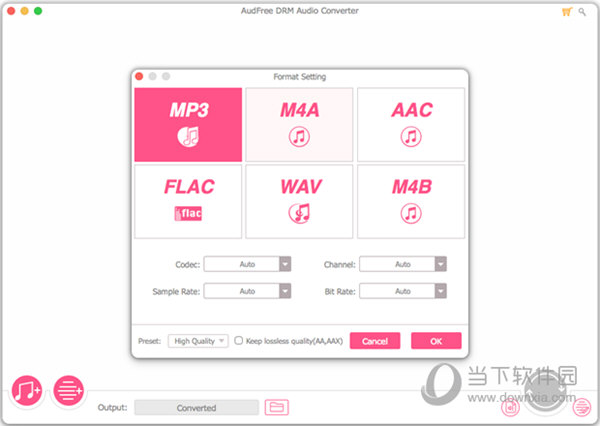Click the add music files button

point(27,390)
